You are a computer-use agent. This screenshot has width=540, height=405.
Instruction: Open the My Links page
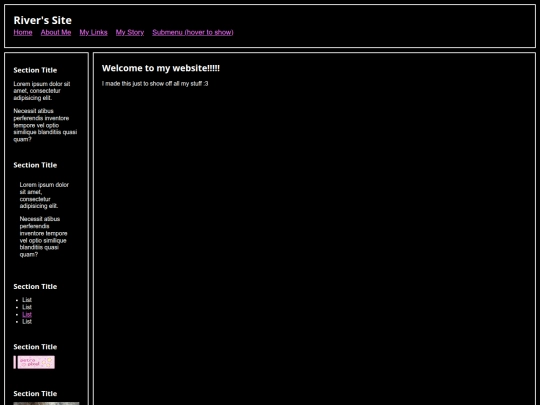[93, 32]
